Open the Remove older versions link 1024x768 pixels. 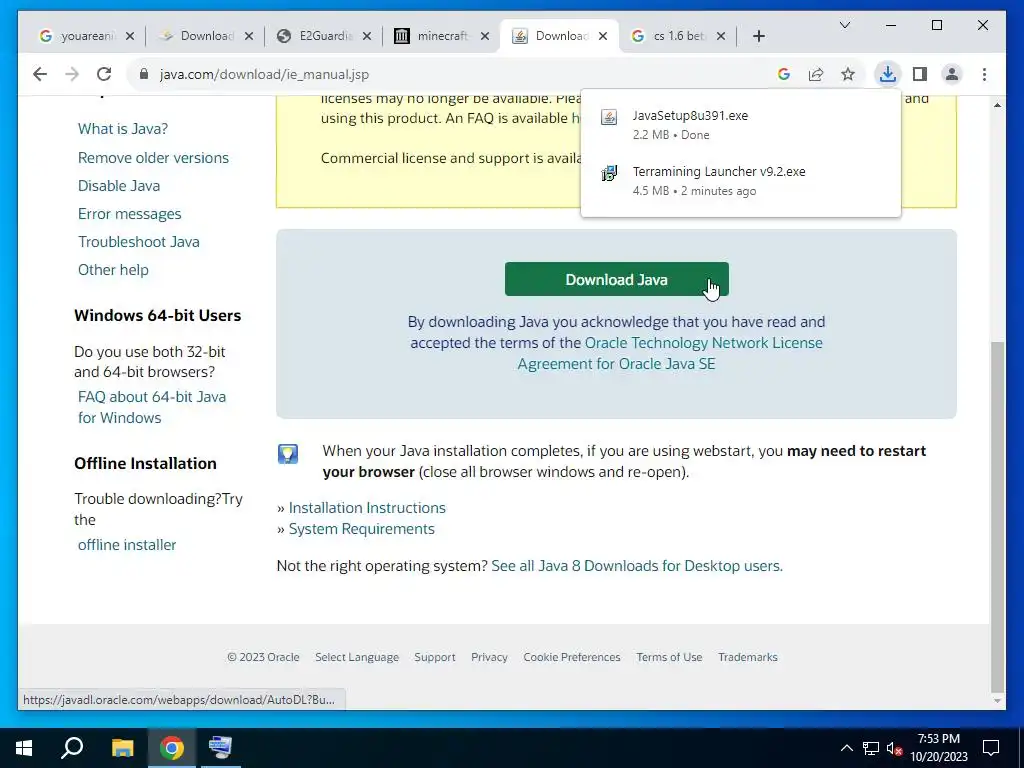pos(153,158)
